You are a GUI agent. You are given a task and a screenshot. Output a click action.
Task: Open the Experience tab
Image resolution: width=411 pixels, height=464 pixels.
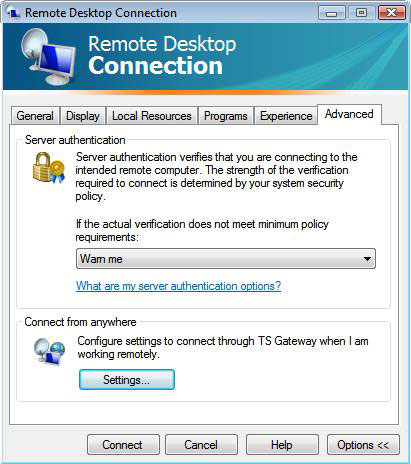286,116
